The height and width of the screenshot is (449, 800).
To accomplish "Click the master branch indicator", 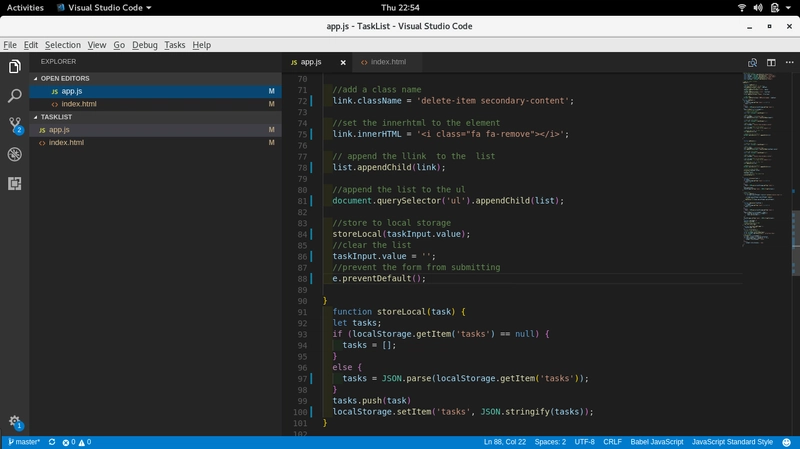I will 23,442.
